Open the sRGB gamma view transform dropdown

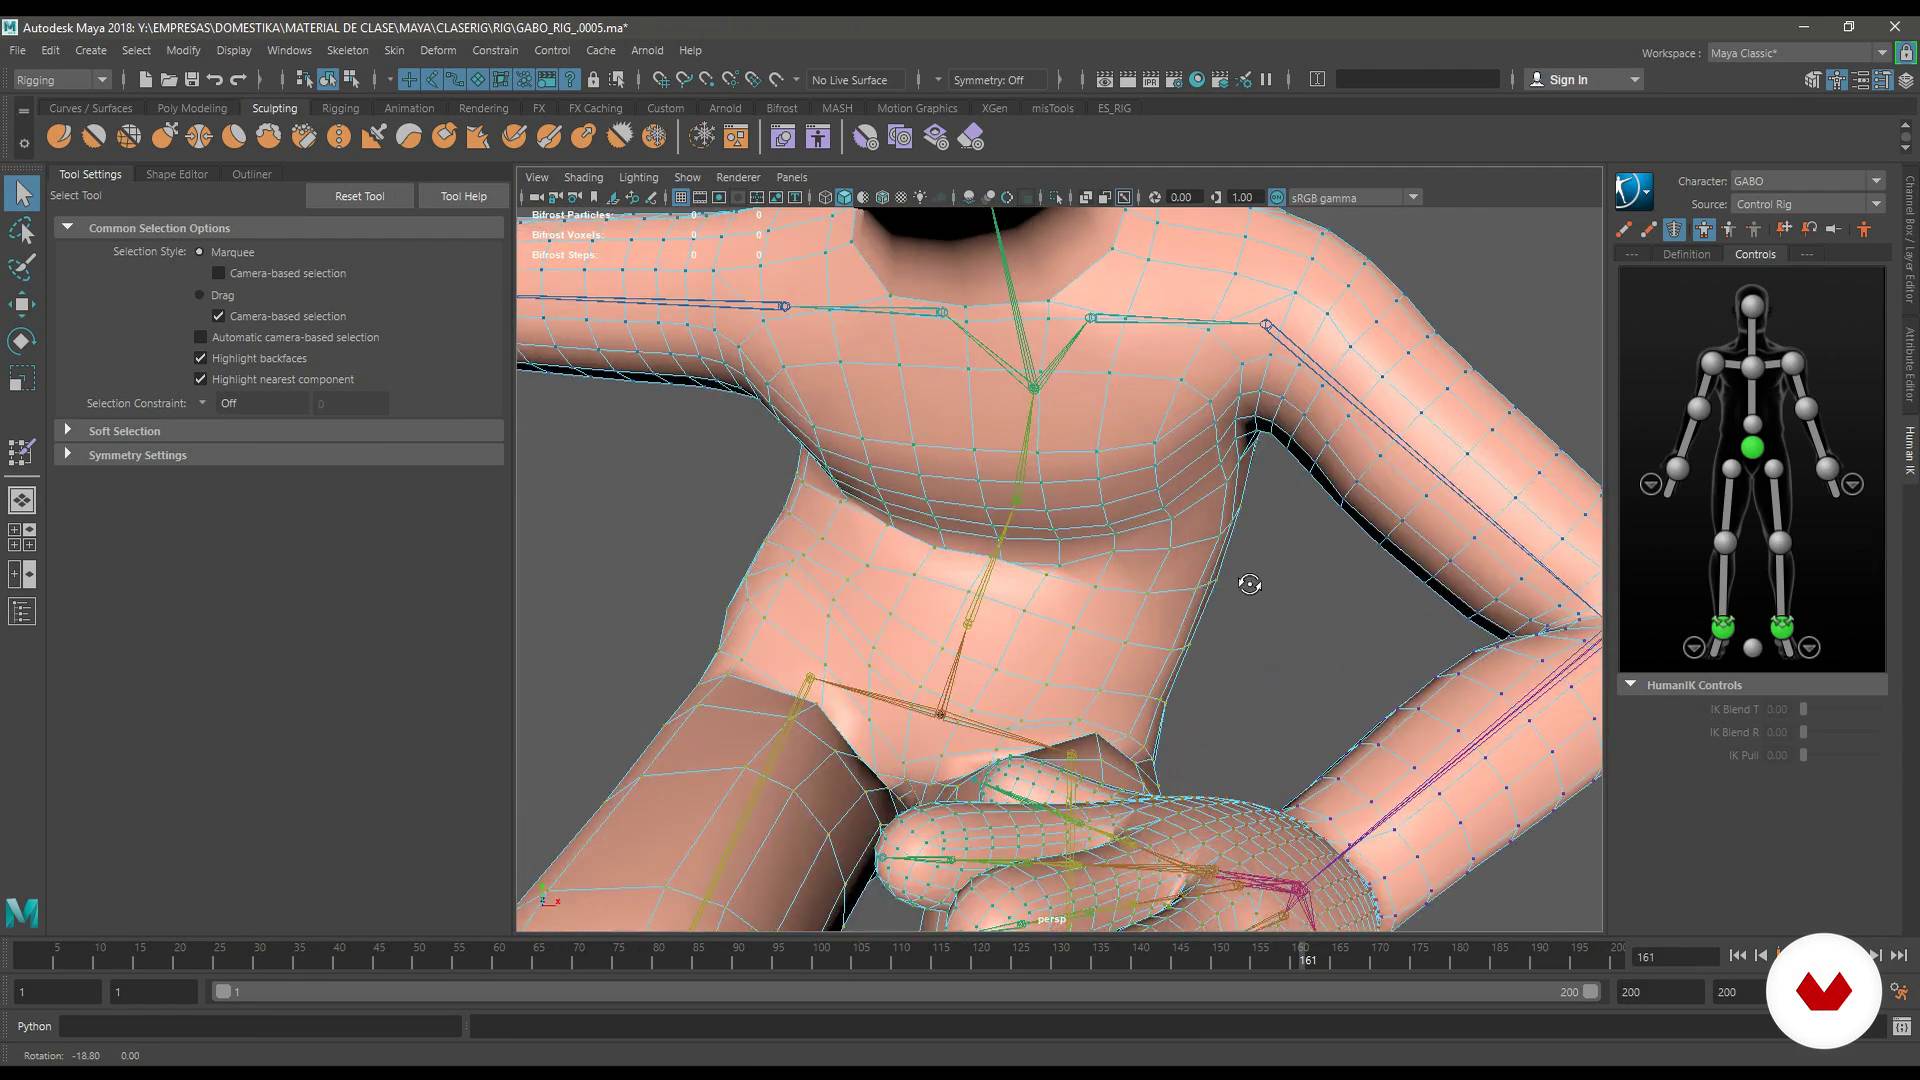pyautogui.click(x=1355, y=197)
